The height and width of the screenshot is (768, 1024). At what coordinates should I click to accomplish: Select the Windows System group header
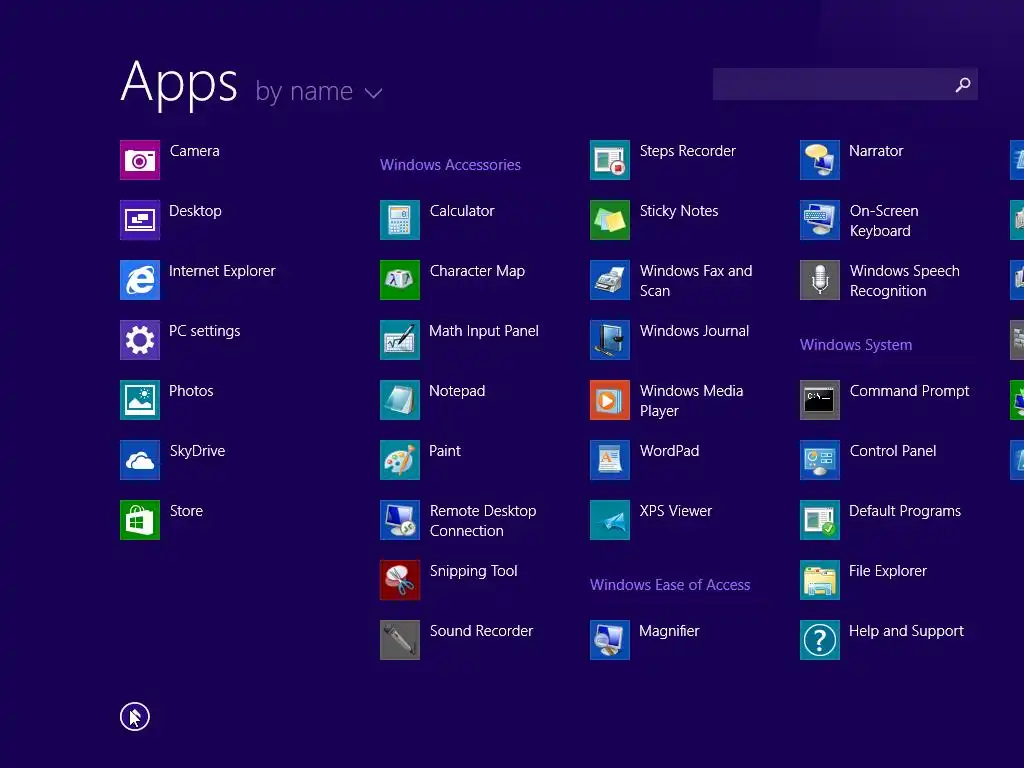coord(856,345)
